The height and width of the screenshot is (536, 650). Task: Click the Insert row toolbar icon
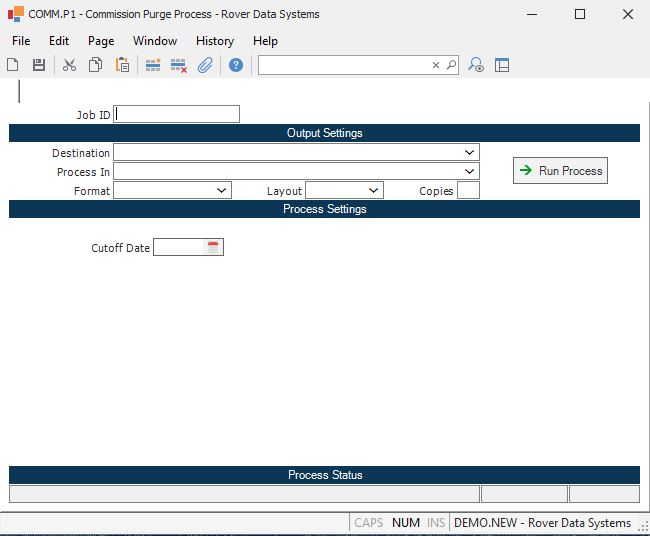pos(153,65)
